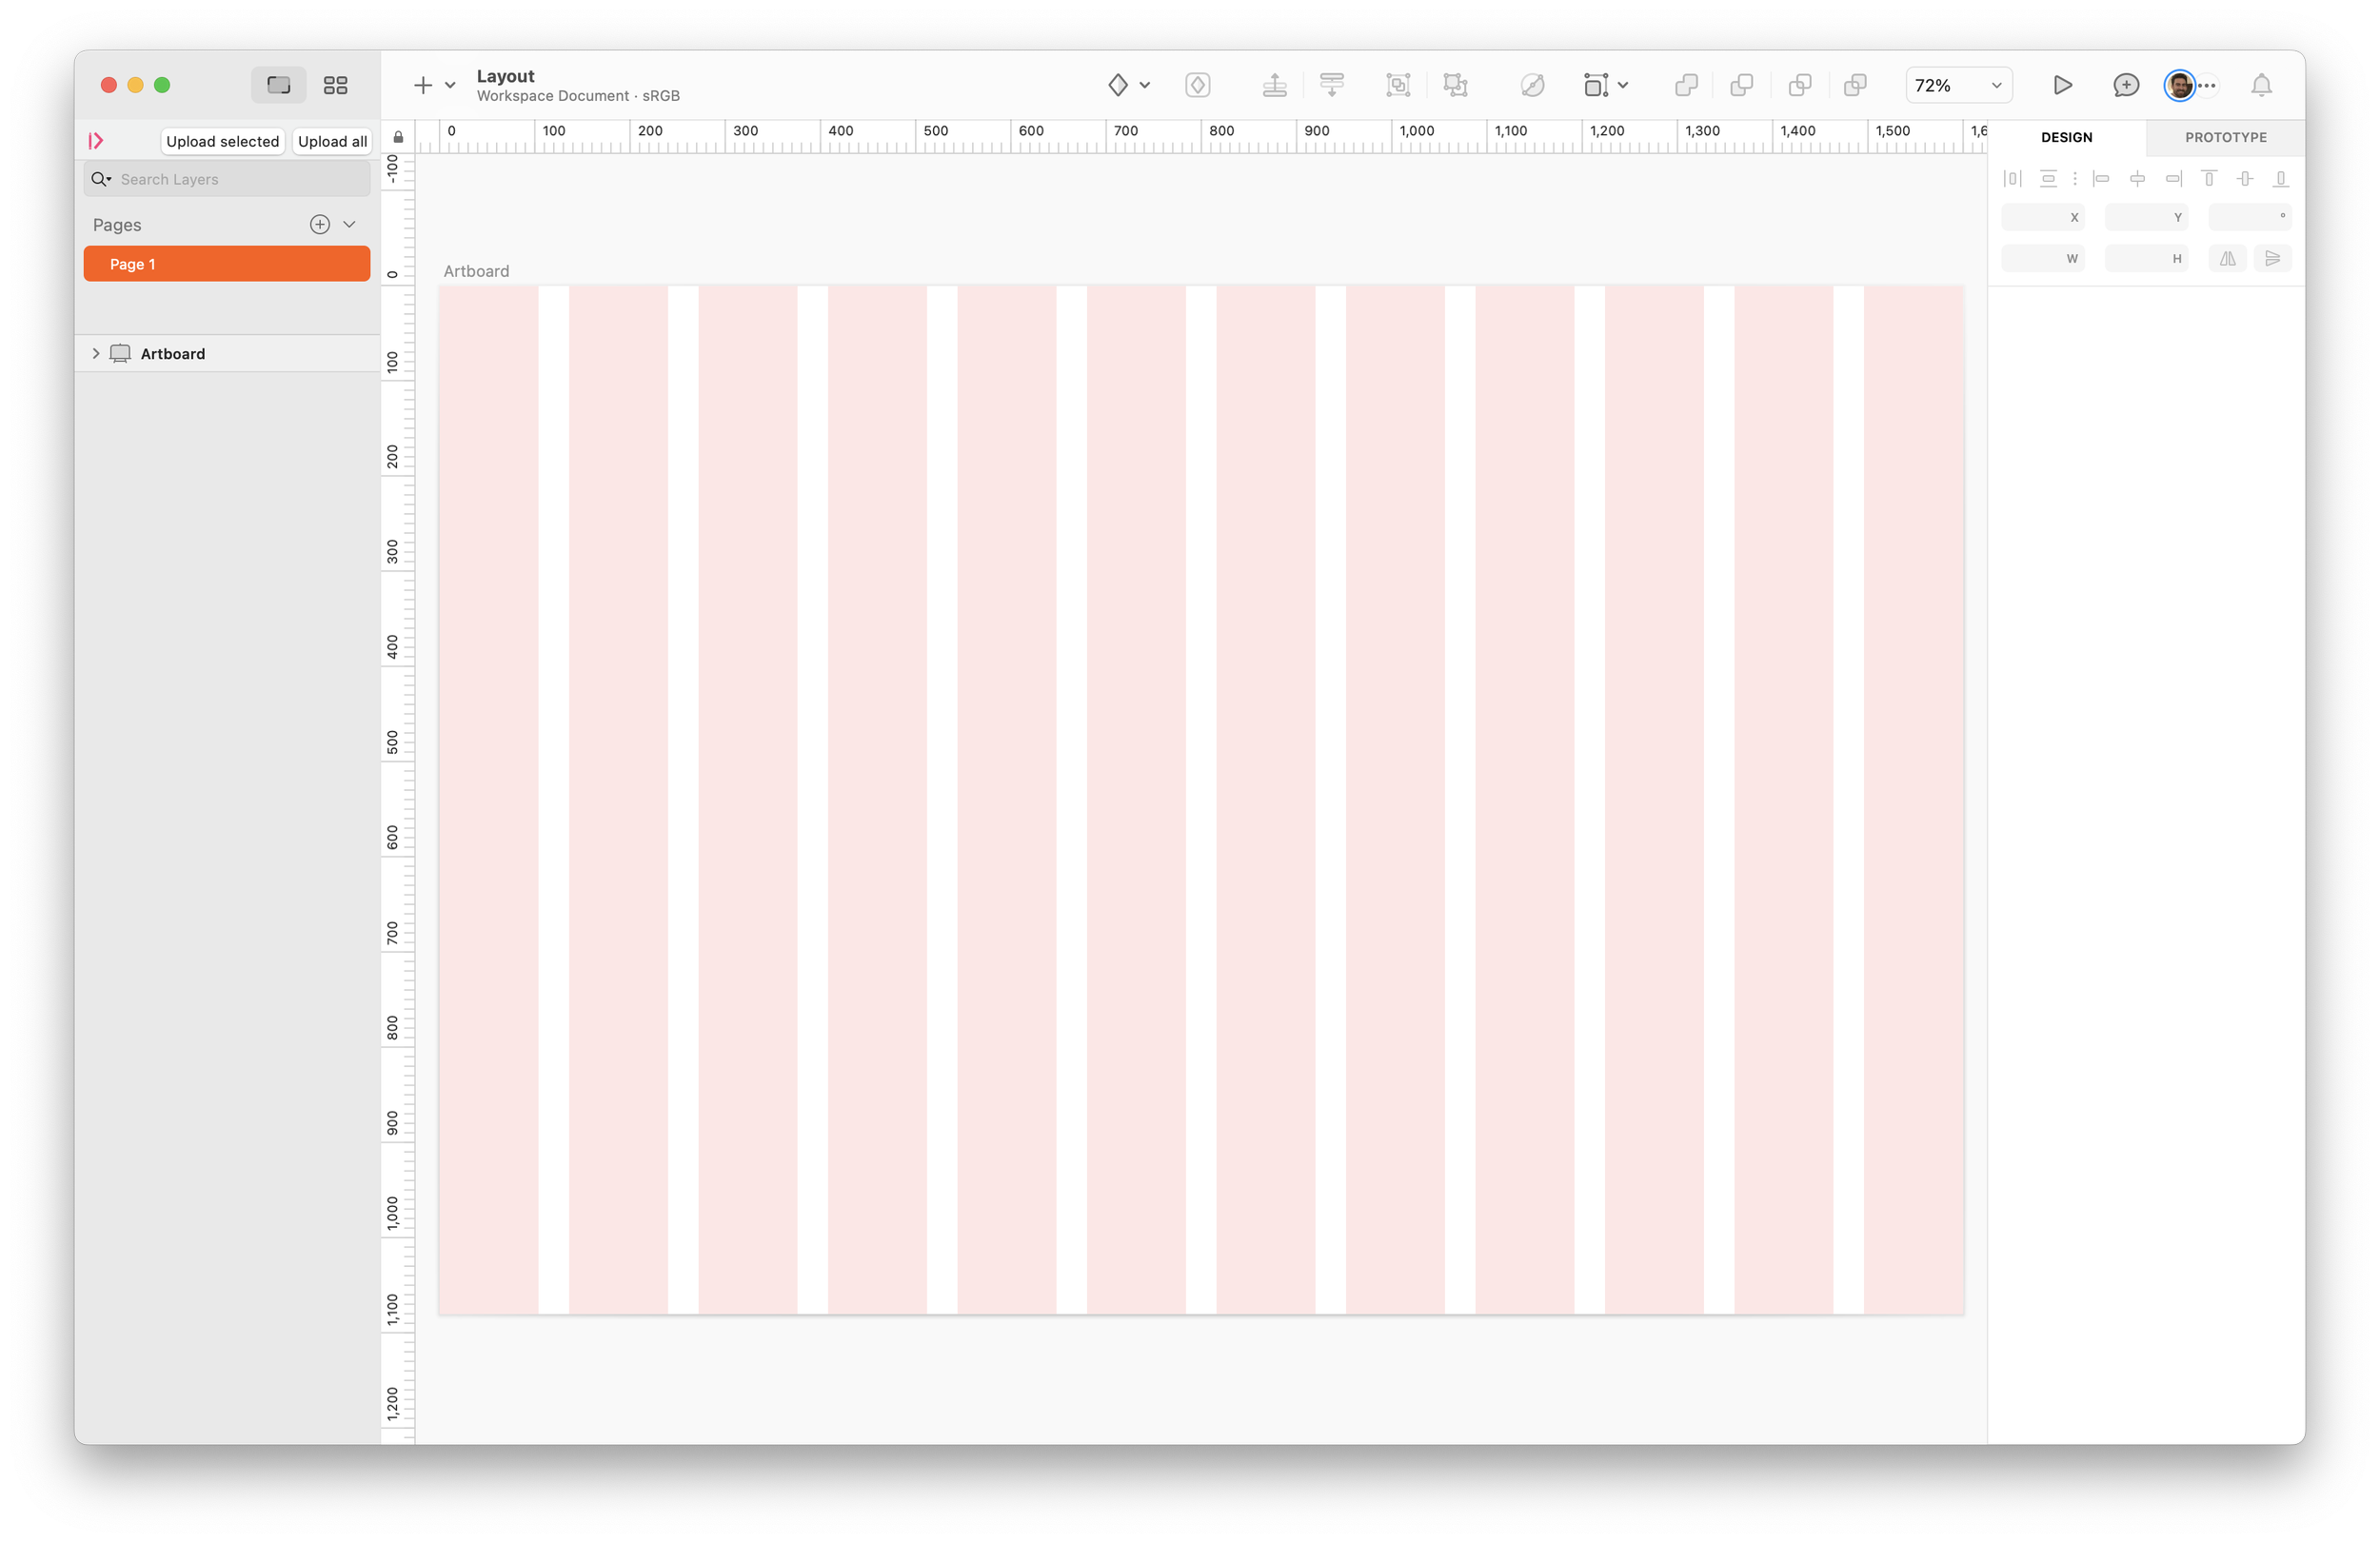Click the Search Layers field
The width and height of the screenshot is (2380, 1543).
240,179
